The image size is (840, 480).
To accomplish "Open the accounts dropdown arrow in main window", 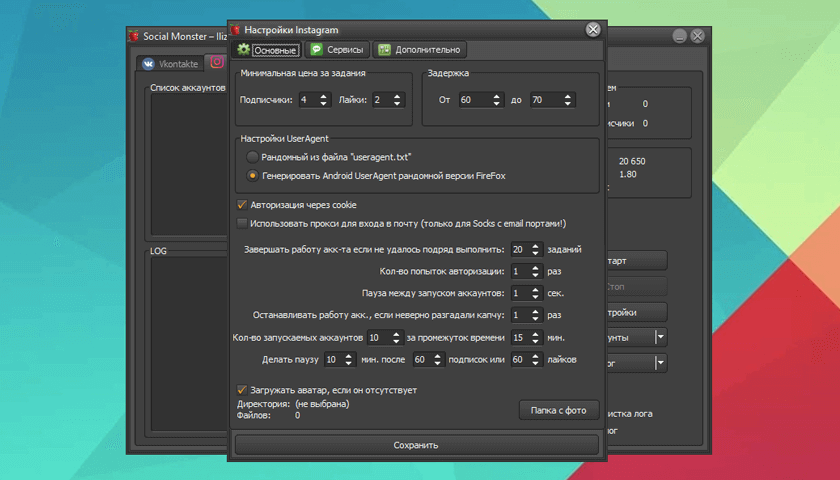I will [661, 337].
